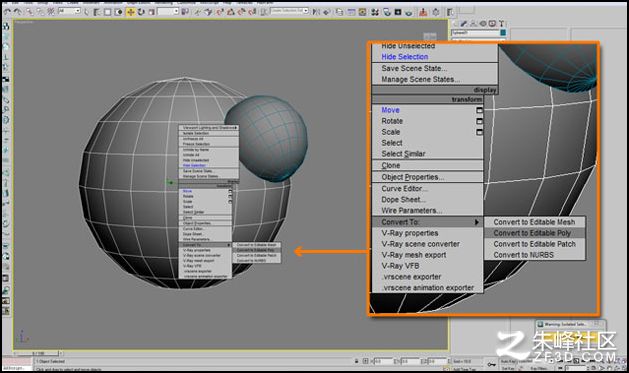Choose Rotate in the enlarged transform menu

392,121
